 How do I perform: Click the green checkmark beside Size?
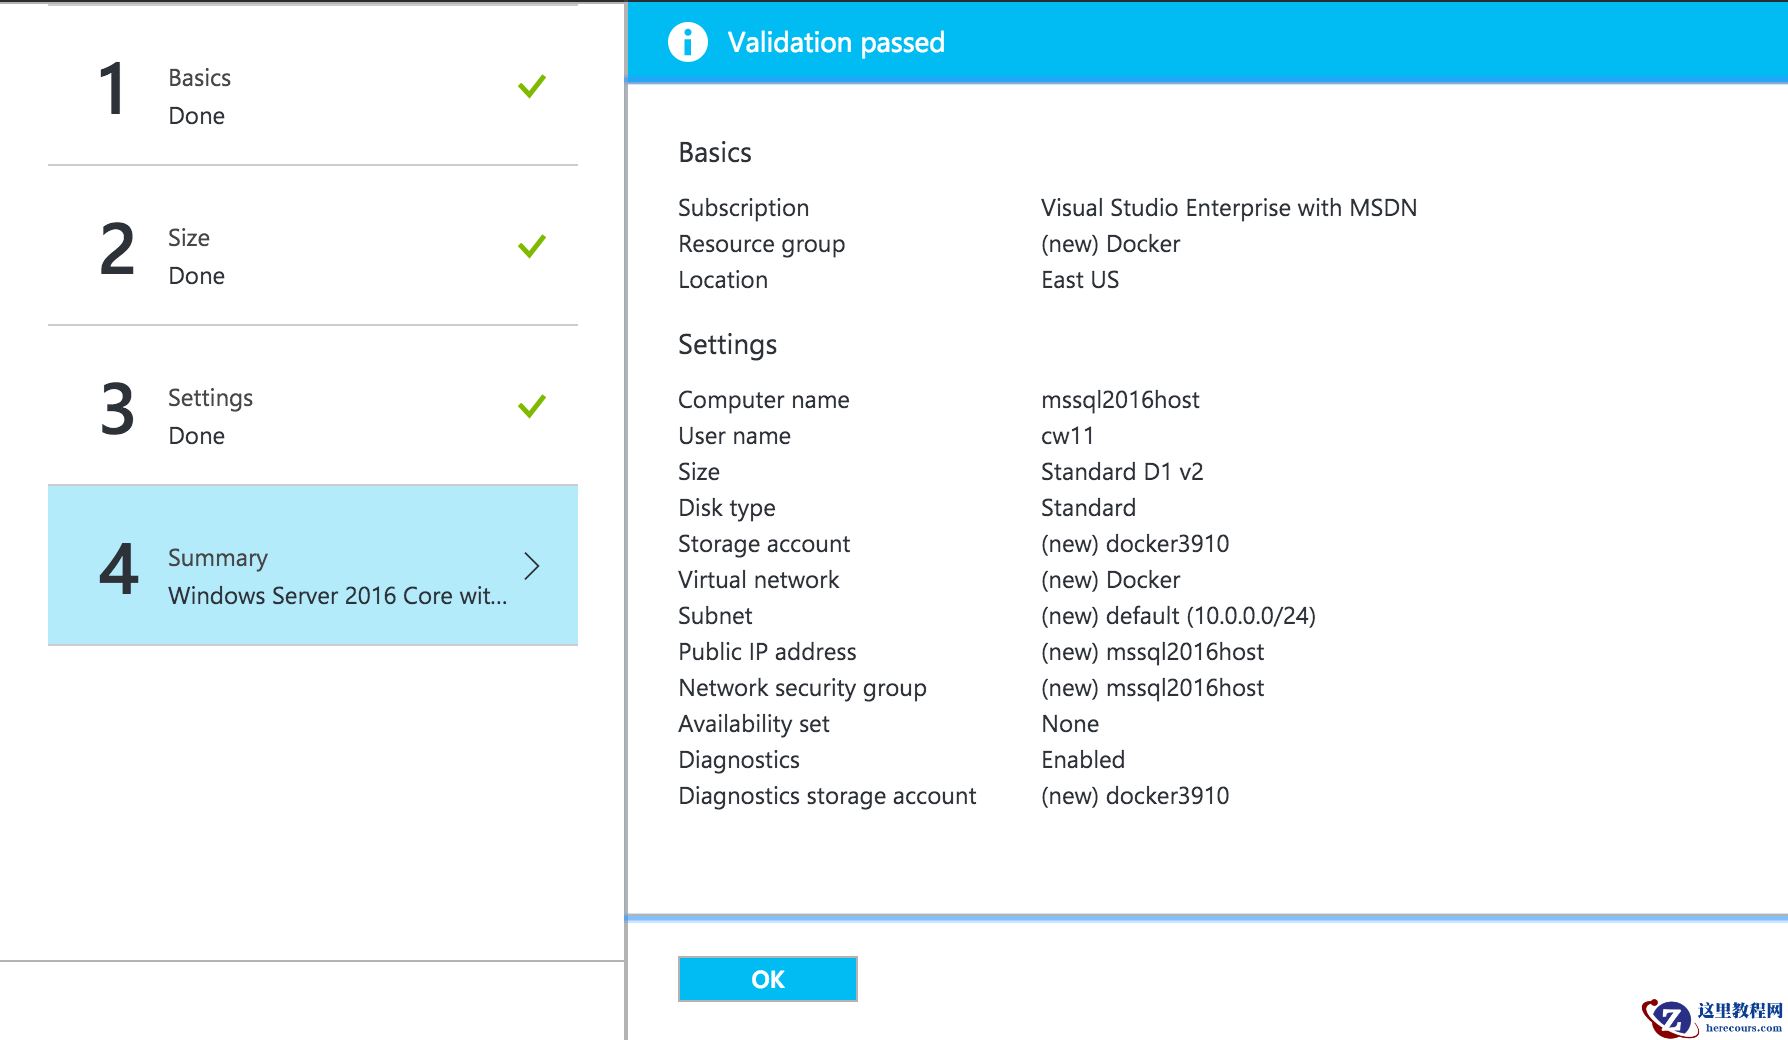click(532, 246)
